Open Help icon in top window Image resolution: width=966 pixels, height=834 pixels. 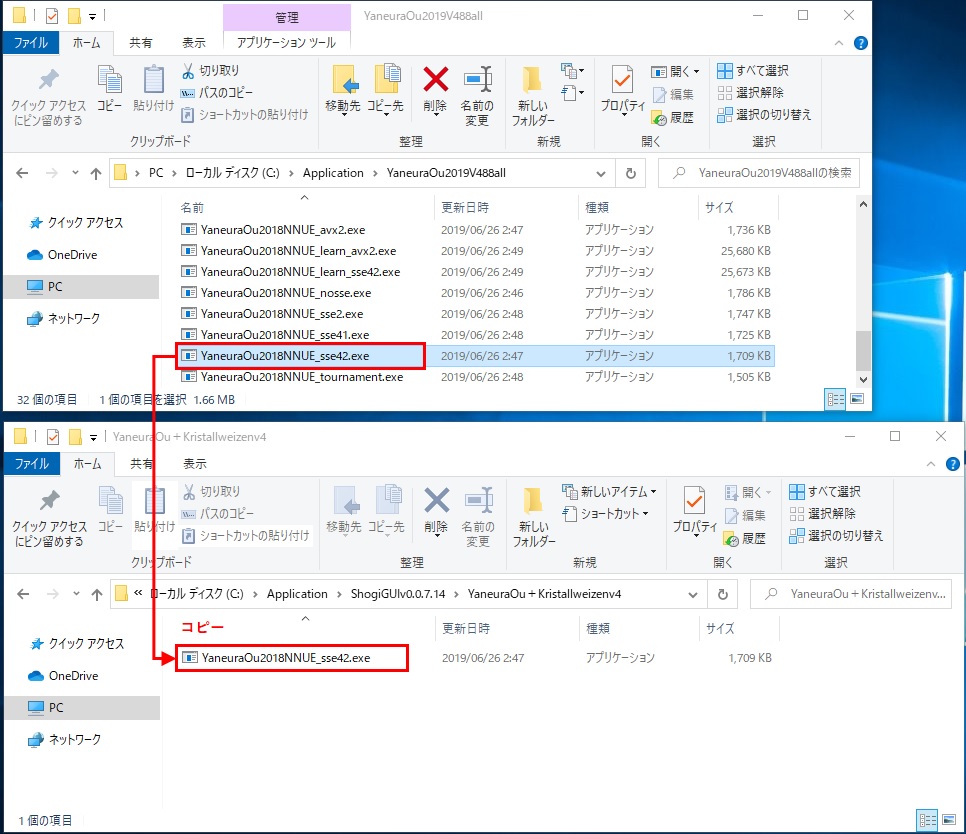click(x=861, y=43)
